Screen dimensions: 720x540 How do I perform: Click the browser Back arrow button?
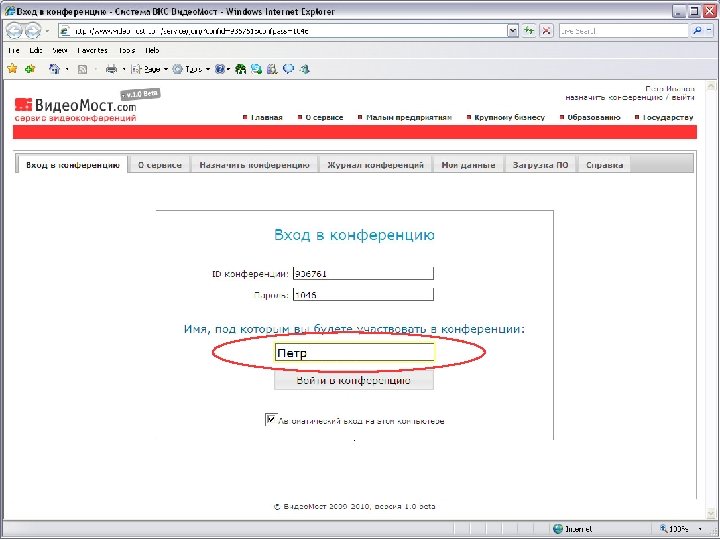14,31
